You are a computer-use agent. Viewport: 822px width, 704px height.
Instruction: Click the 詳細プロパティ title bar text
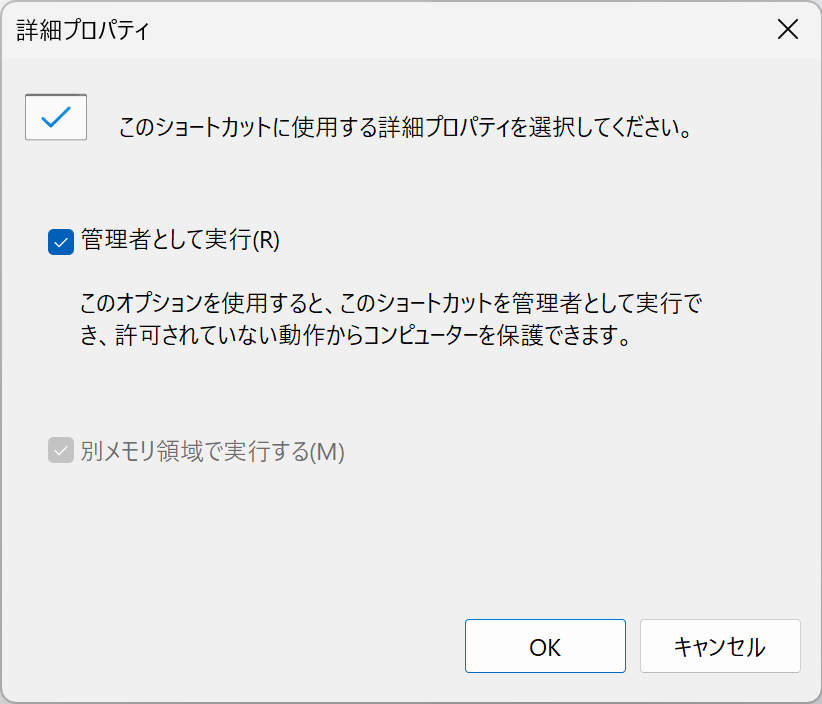tap(83, 30)
